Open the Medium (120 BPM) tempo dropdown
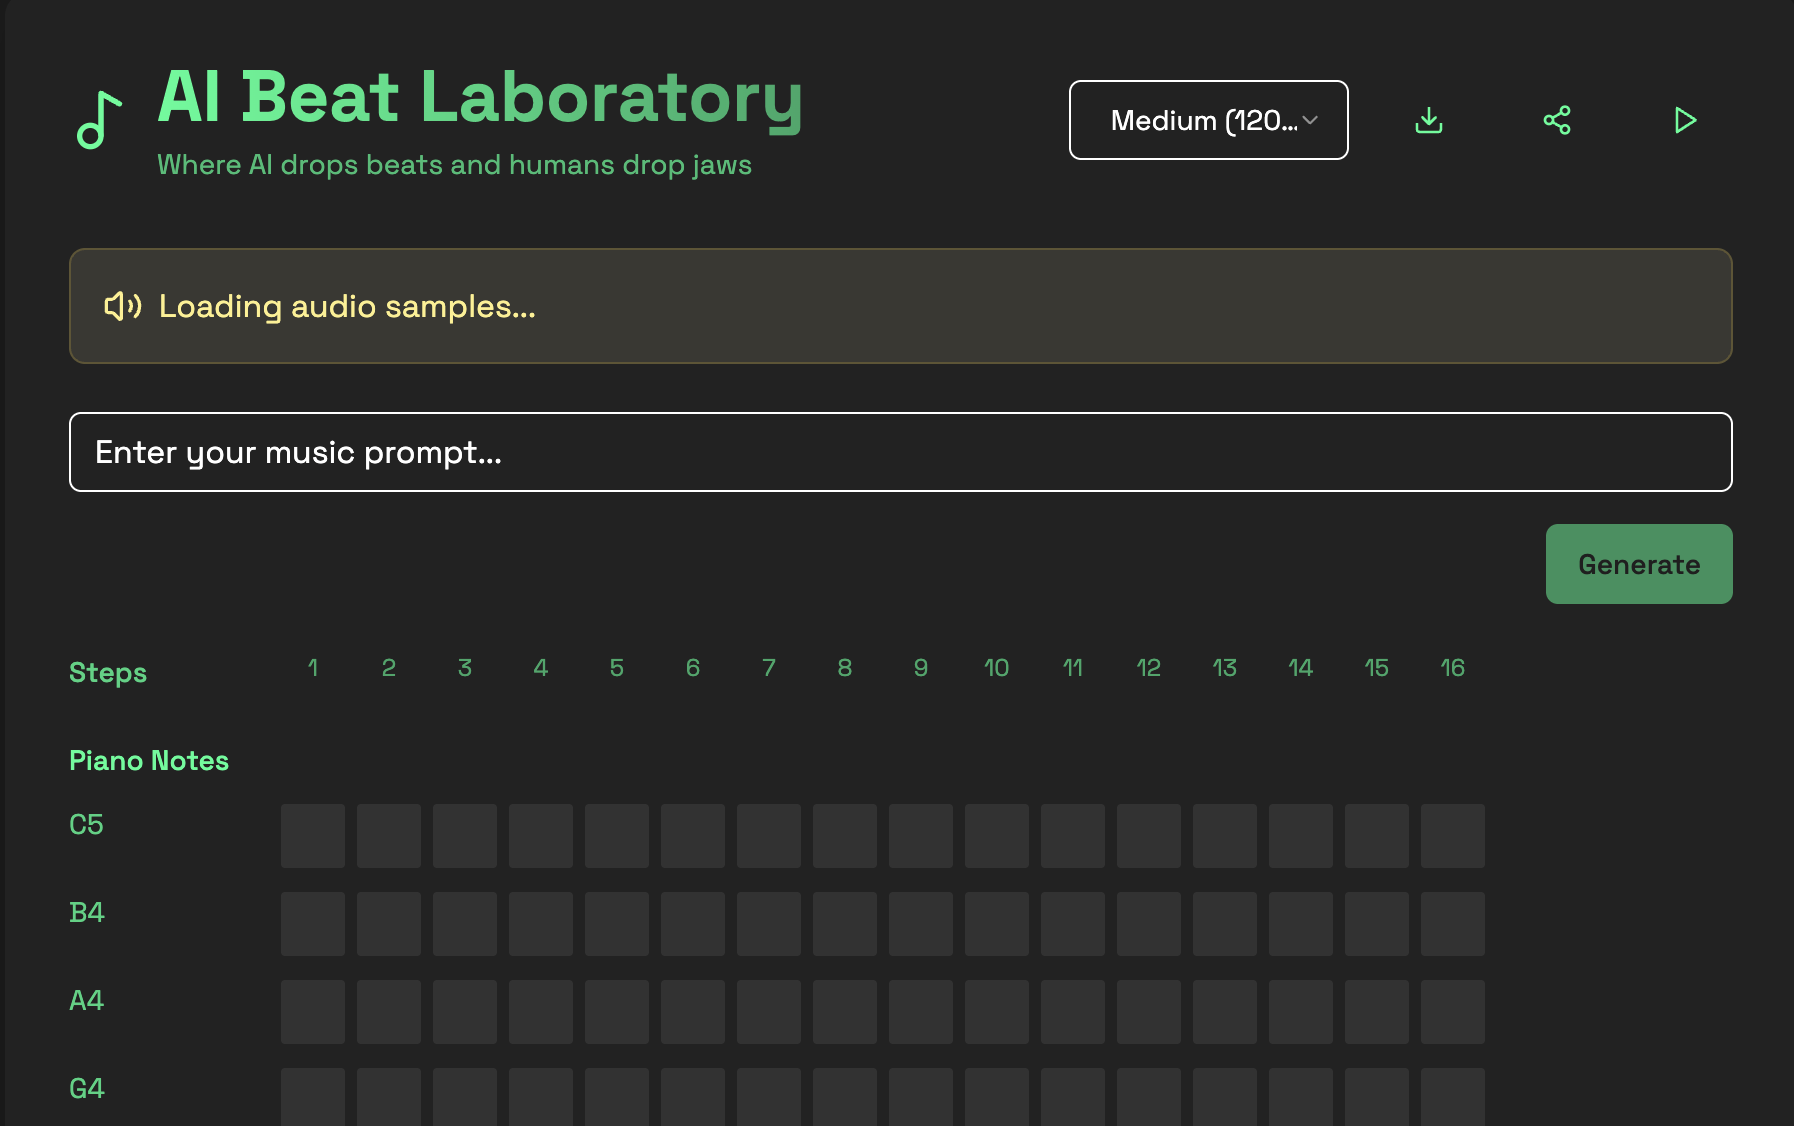The image size is (1794, 1126). (1208, 120)
